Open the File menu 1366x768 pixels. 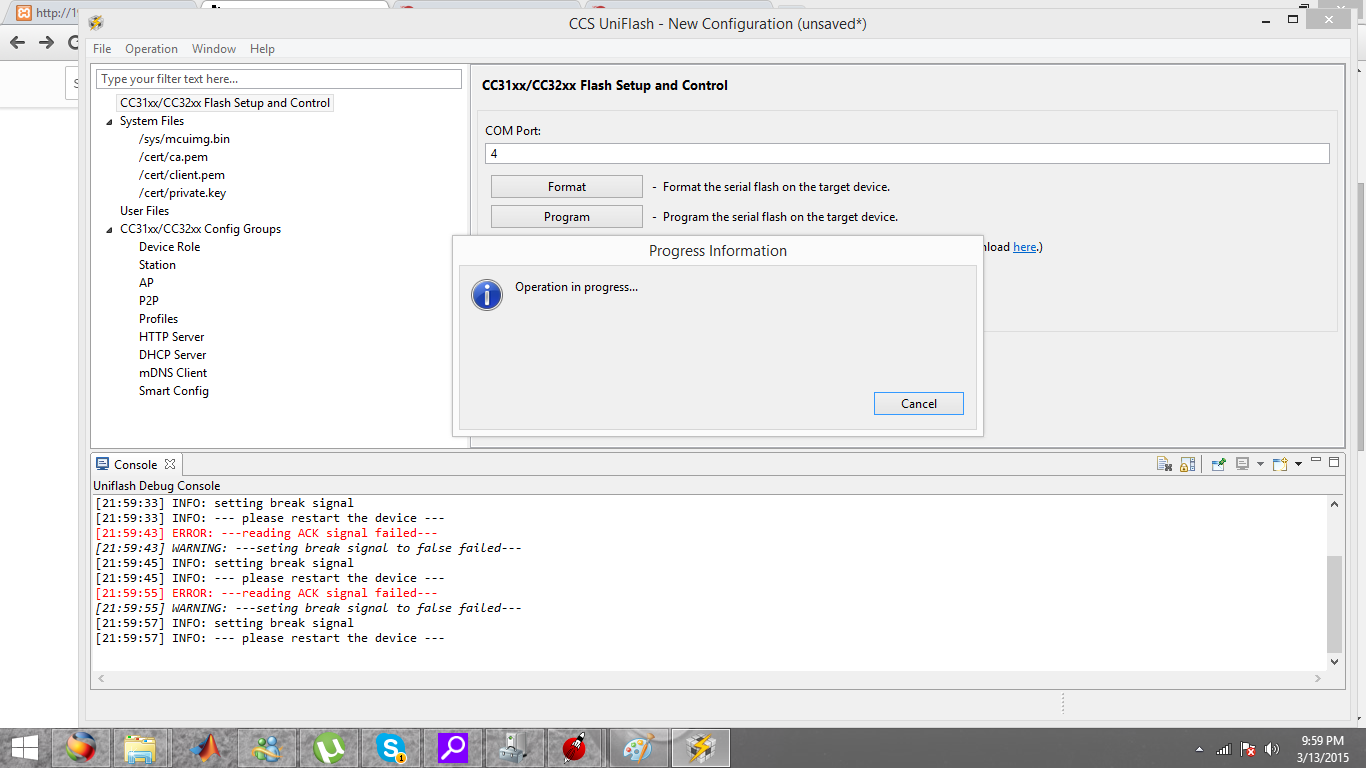(x=102, y=49)
